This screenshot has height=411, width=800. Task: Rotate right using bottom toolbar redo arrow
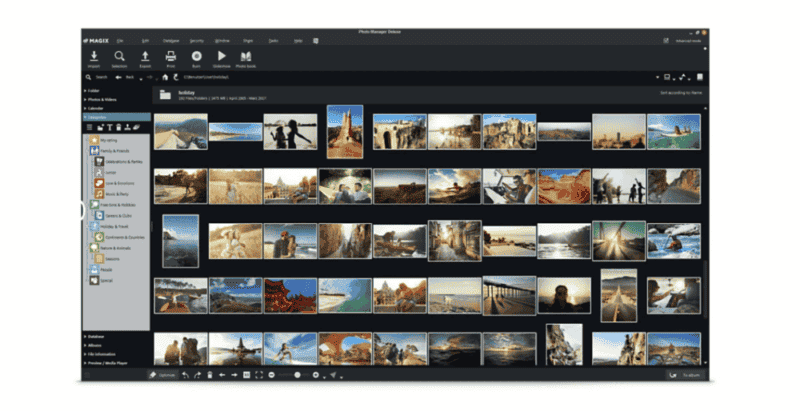[x=197, y=375]
